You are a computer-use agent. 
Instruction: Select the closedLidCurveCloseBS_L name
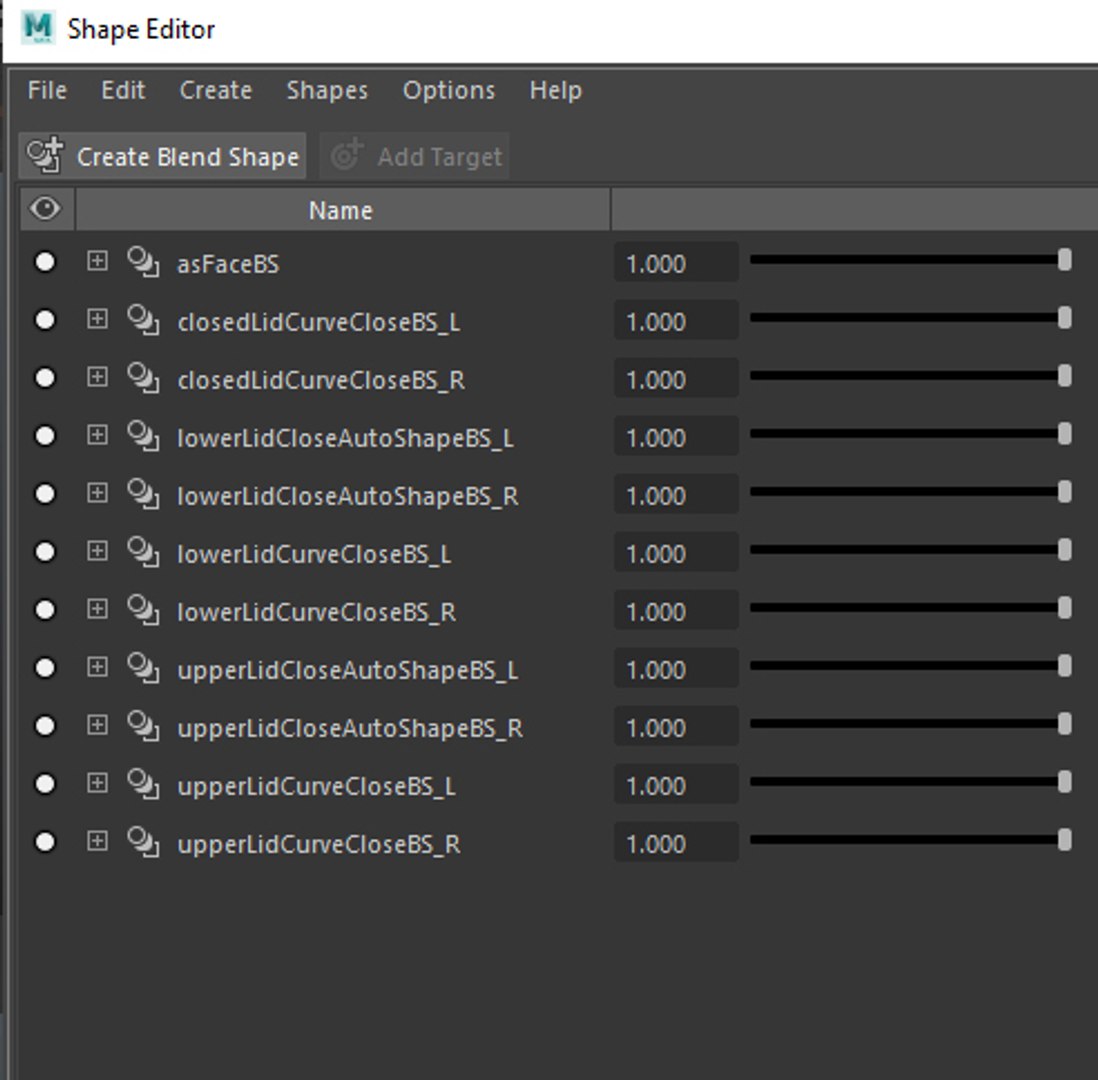(x=319, y=322)
